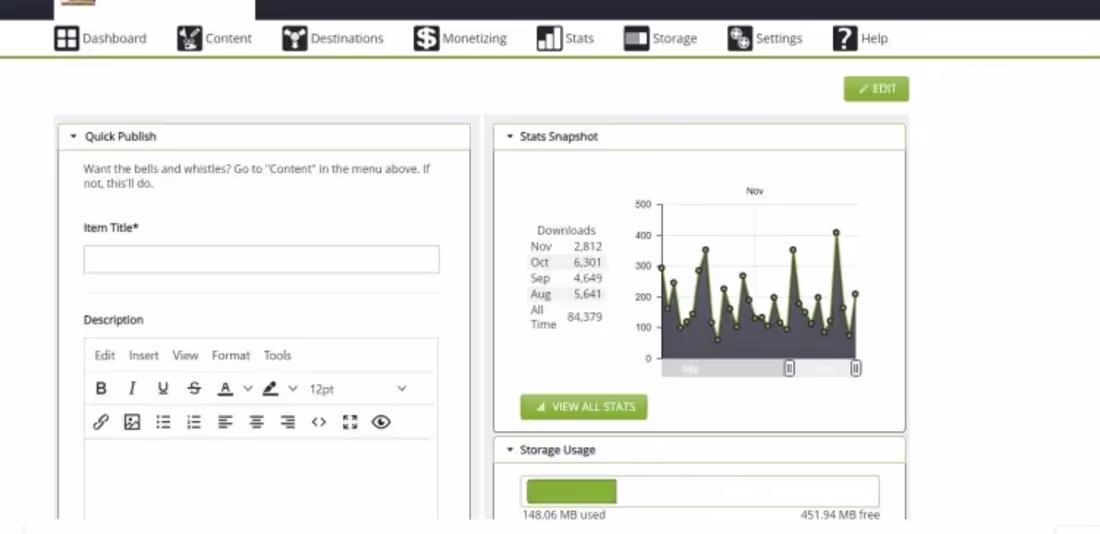1100x534 pixels.
Task: Center align description text
Action: 257,422
